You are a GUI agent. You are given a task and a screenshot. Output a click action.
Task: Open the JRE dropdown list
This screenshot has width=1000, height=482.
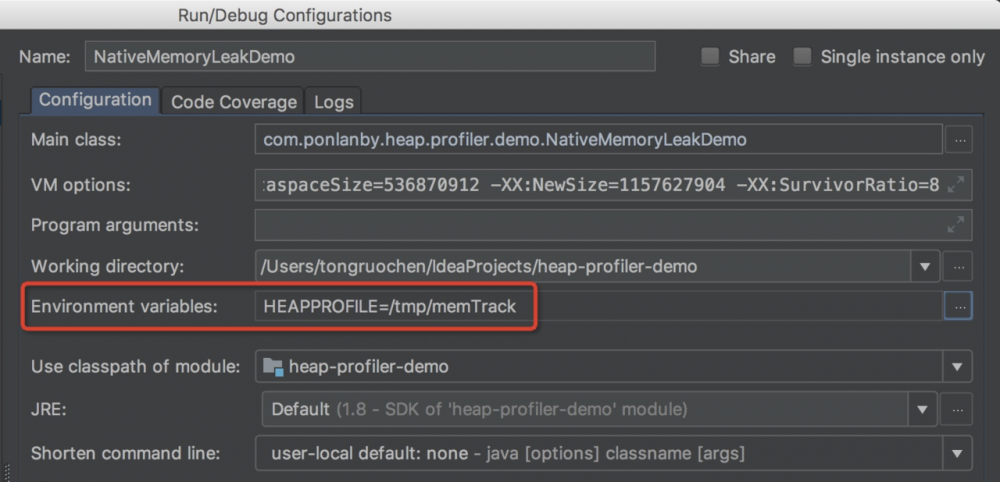click(923, 409)
